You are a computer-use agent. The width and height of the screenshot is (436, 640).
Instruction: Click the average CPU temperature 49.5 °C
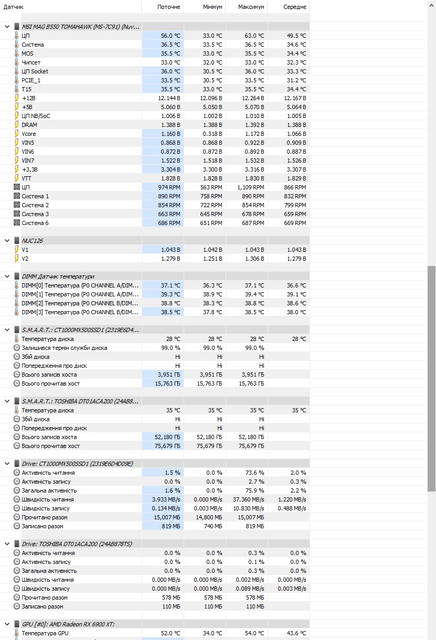[296, 36]
